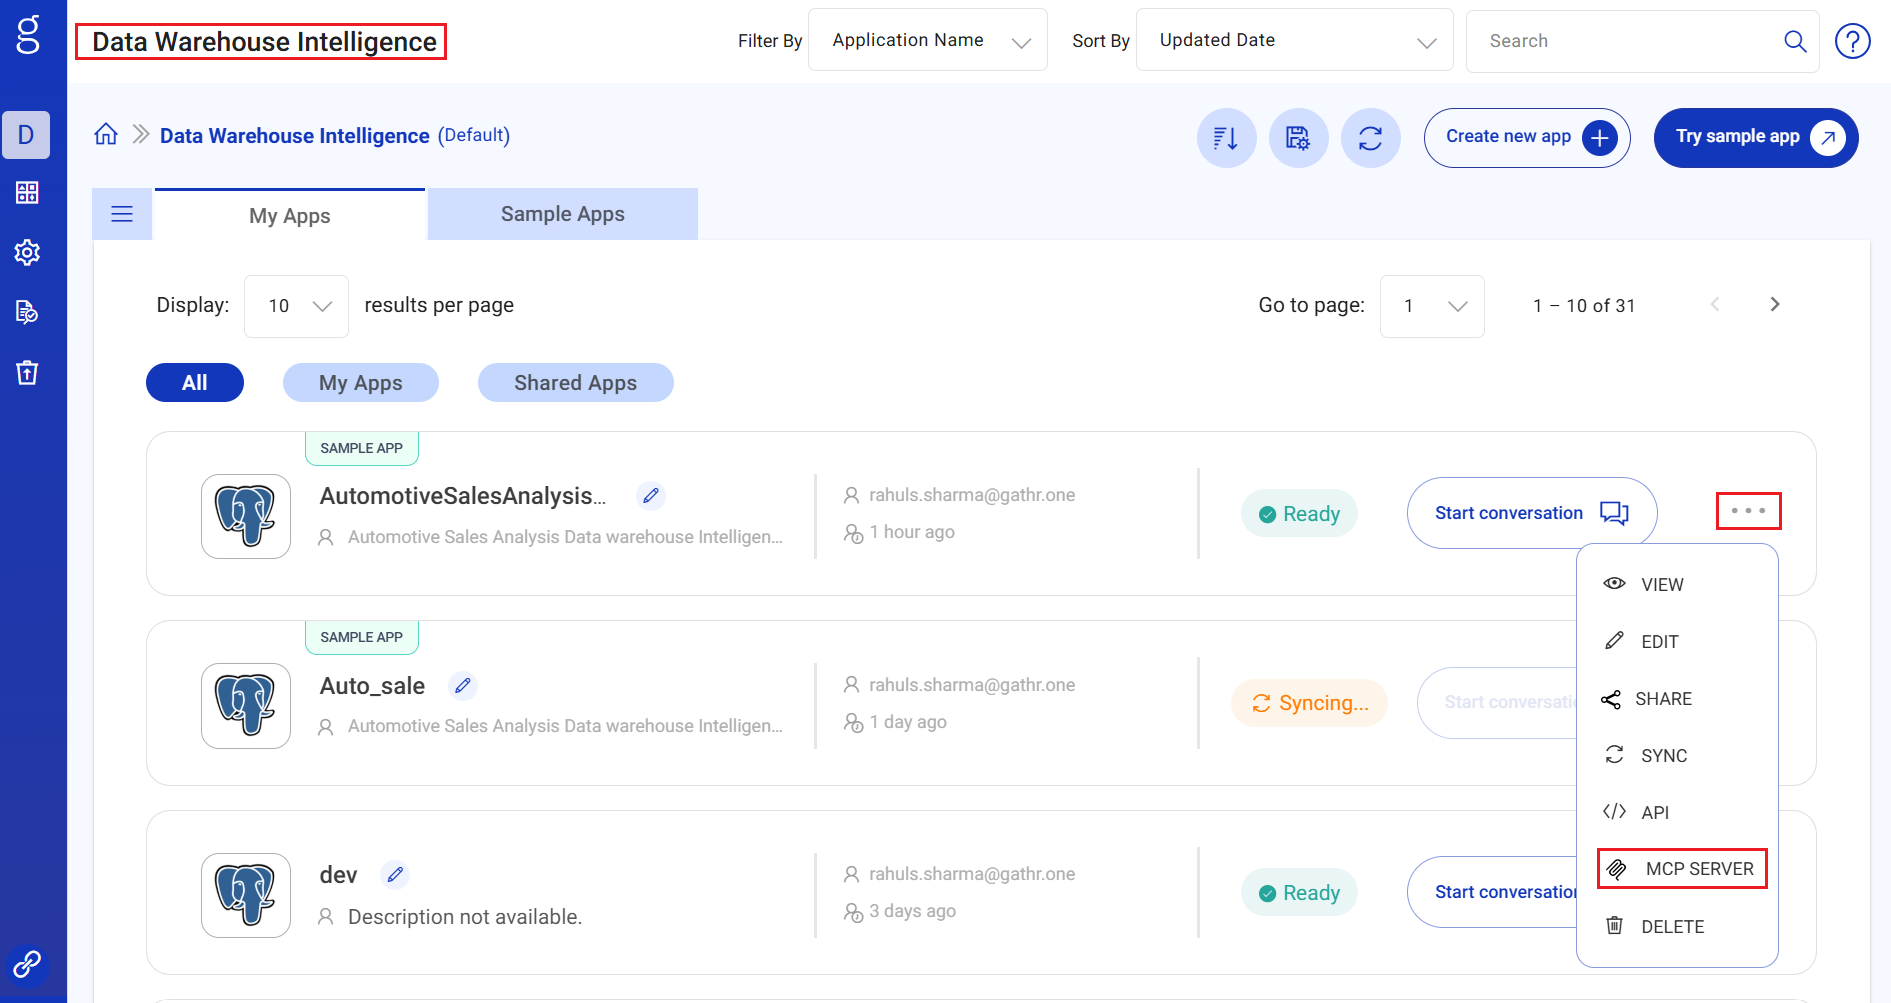Open the results per page dropdown
Screen dimensions: 1891x1003
point(297,306)
